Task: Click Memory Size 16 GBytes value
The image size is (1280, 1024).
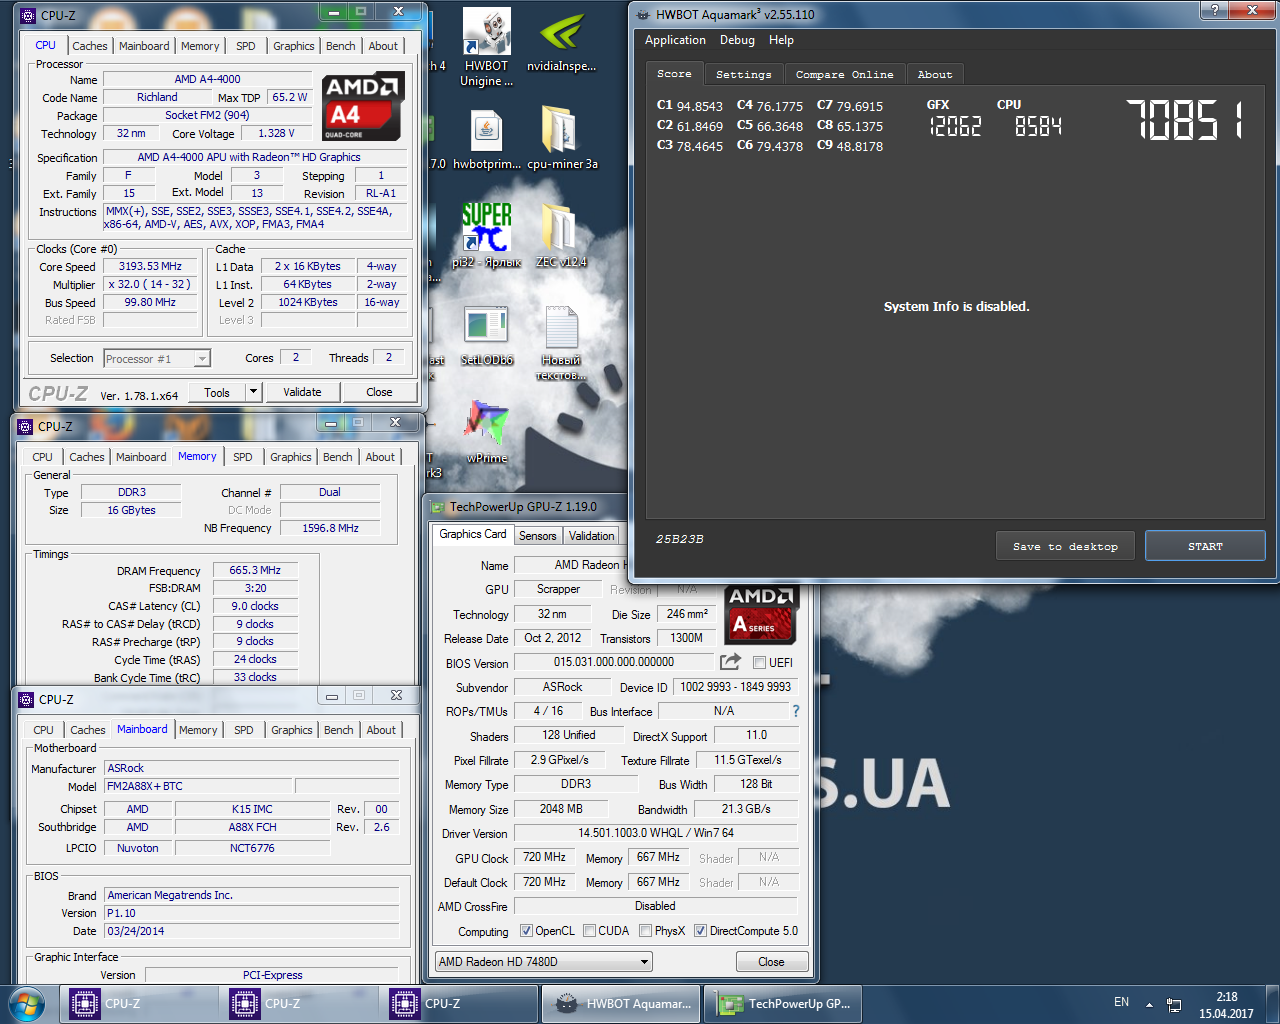Action: tap(131, 510)
